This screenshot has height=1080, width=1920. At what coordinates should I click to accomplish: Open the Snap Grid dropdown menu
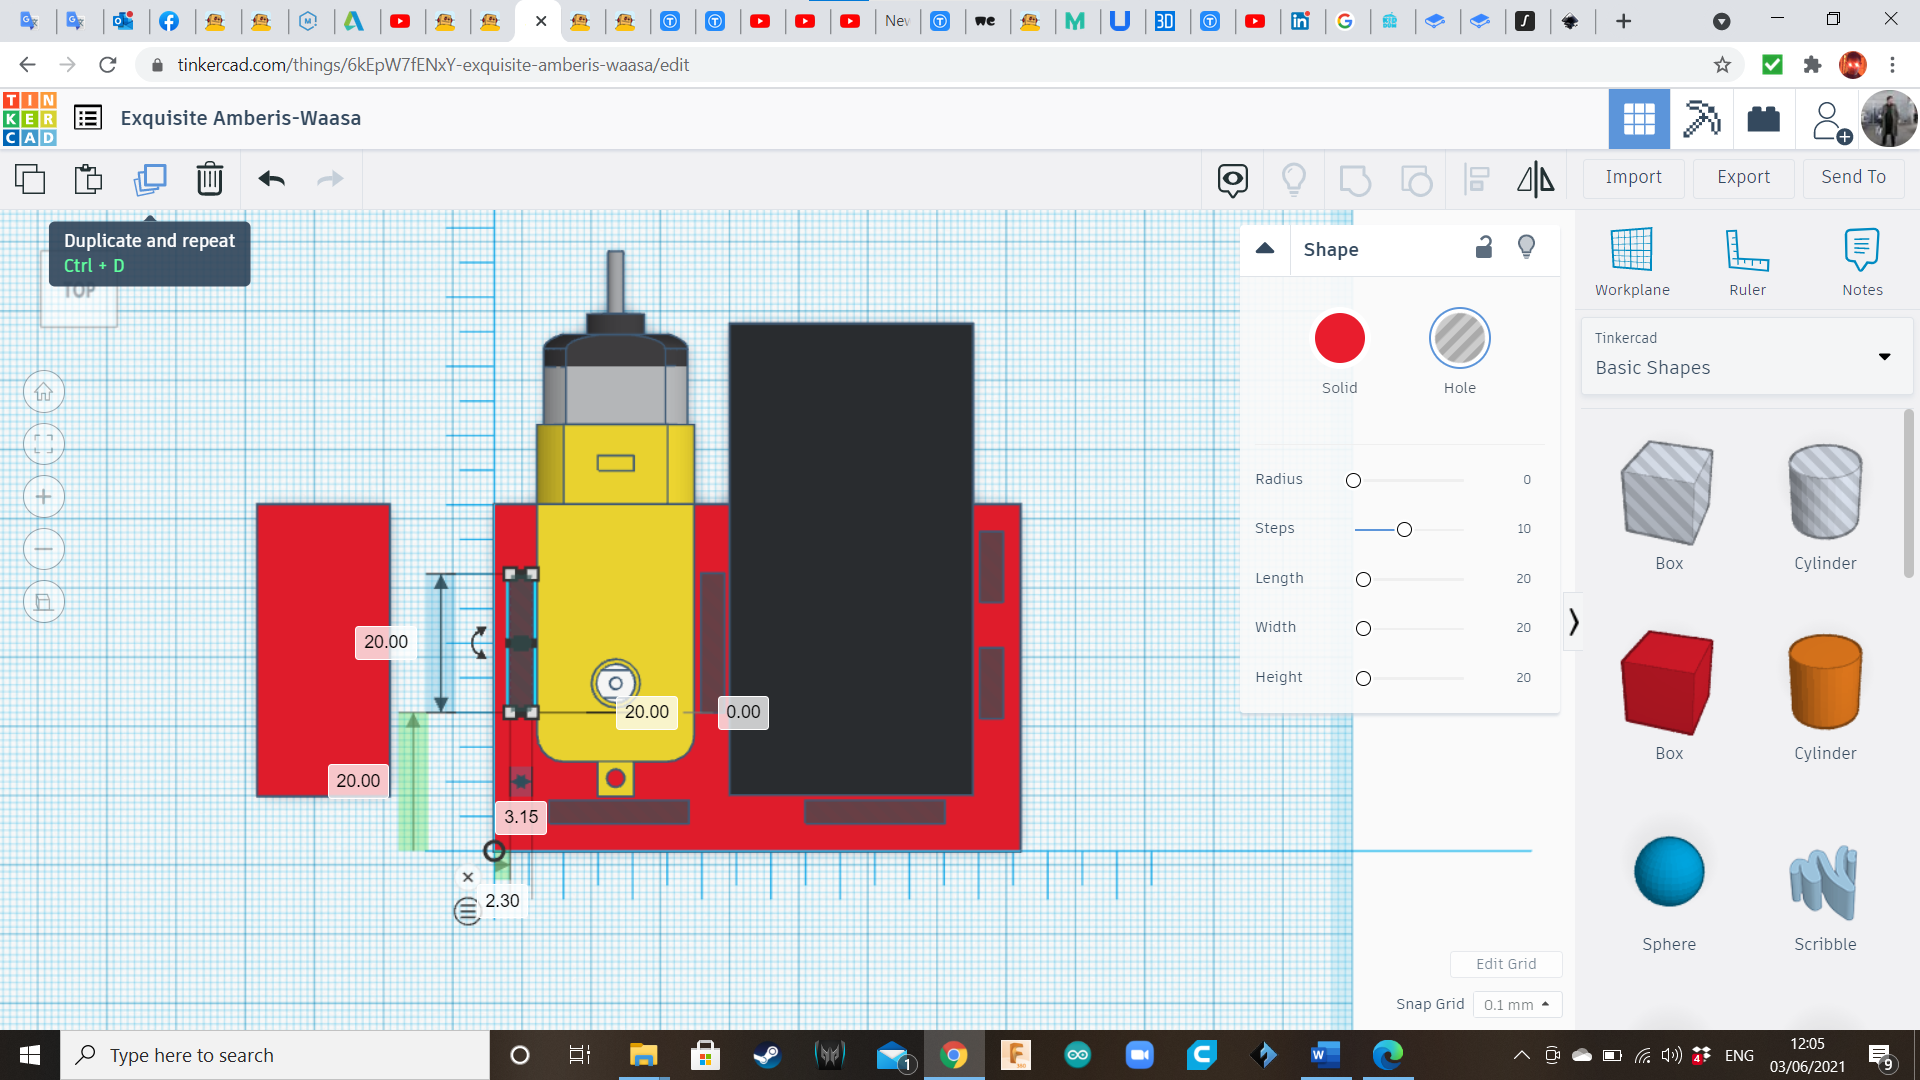pos(1514,1005)
